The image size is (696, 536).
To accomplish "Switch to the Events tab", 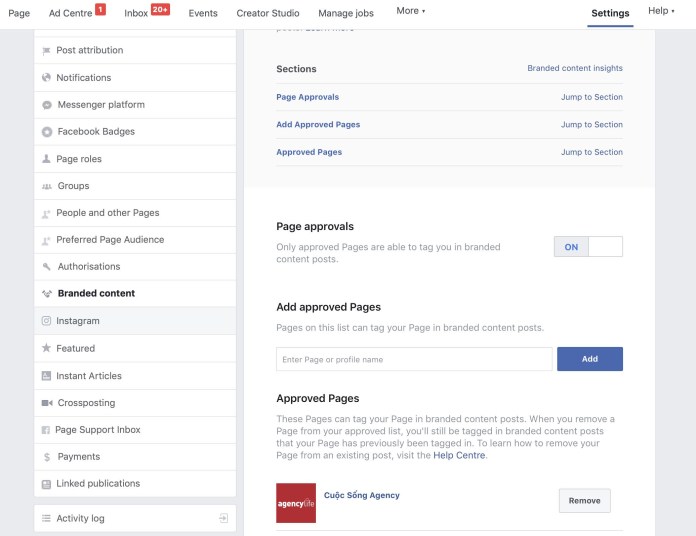I will (203, 13).
